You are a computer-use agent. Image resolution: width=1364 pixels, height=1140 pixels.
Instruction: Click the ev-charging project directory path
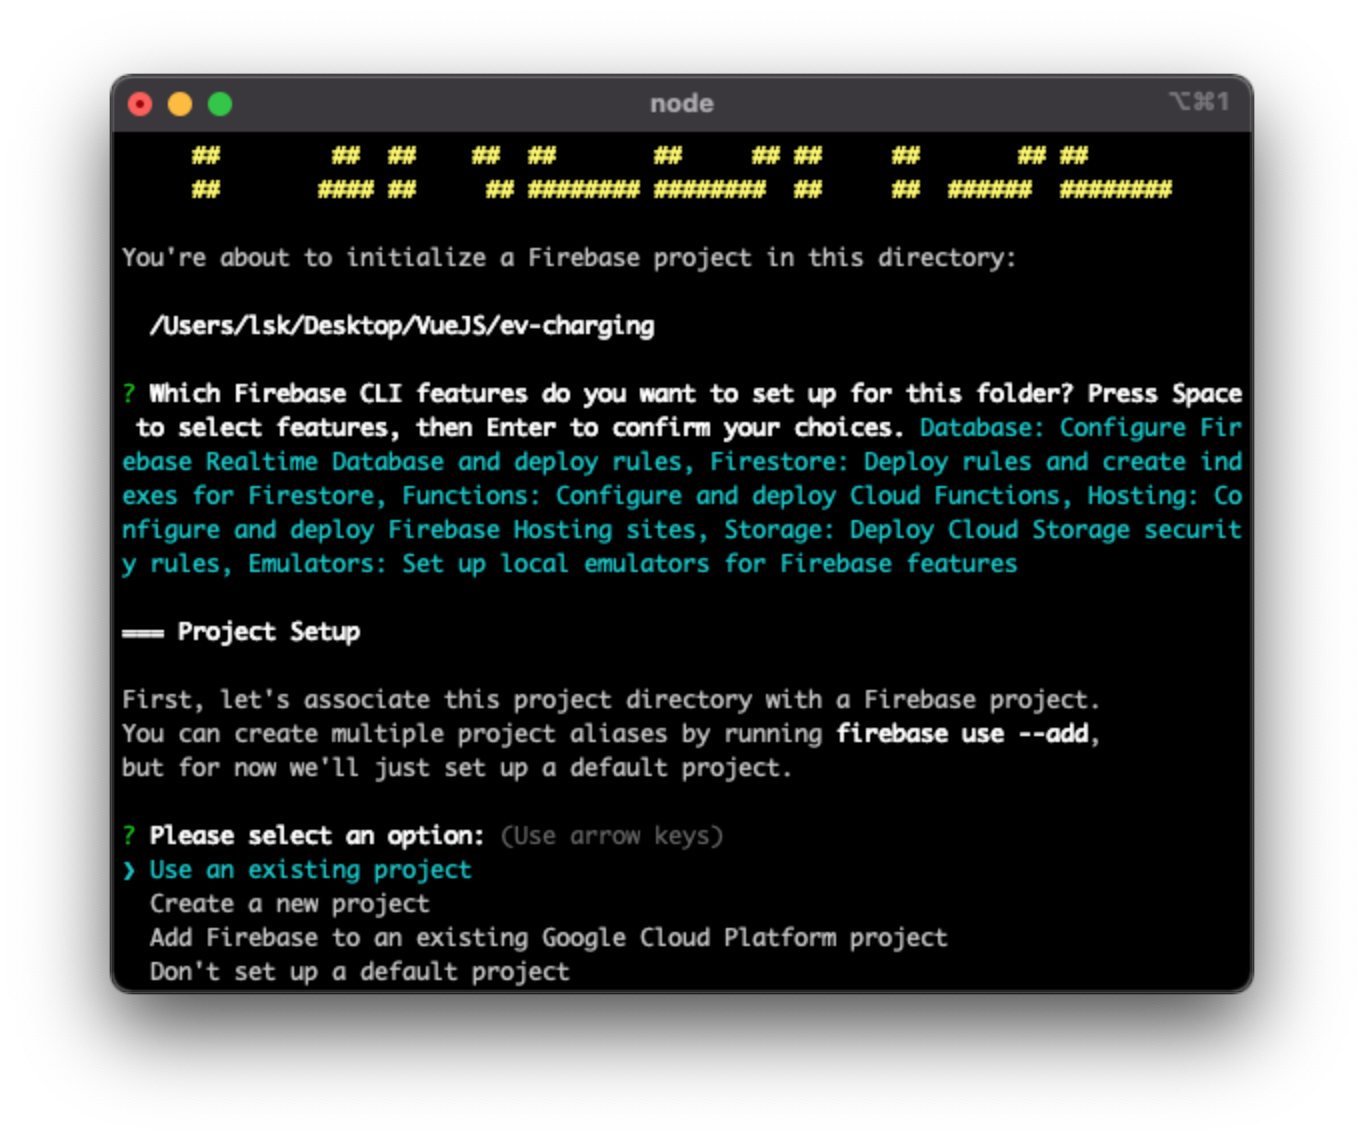(x=402, y=325)
